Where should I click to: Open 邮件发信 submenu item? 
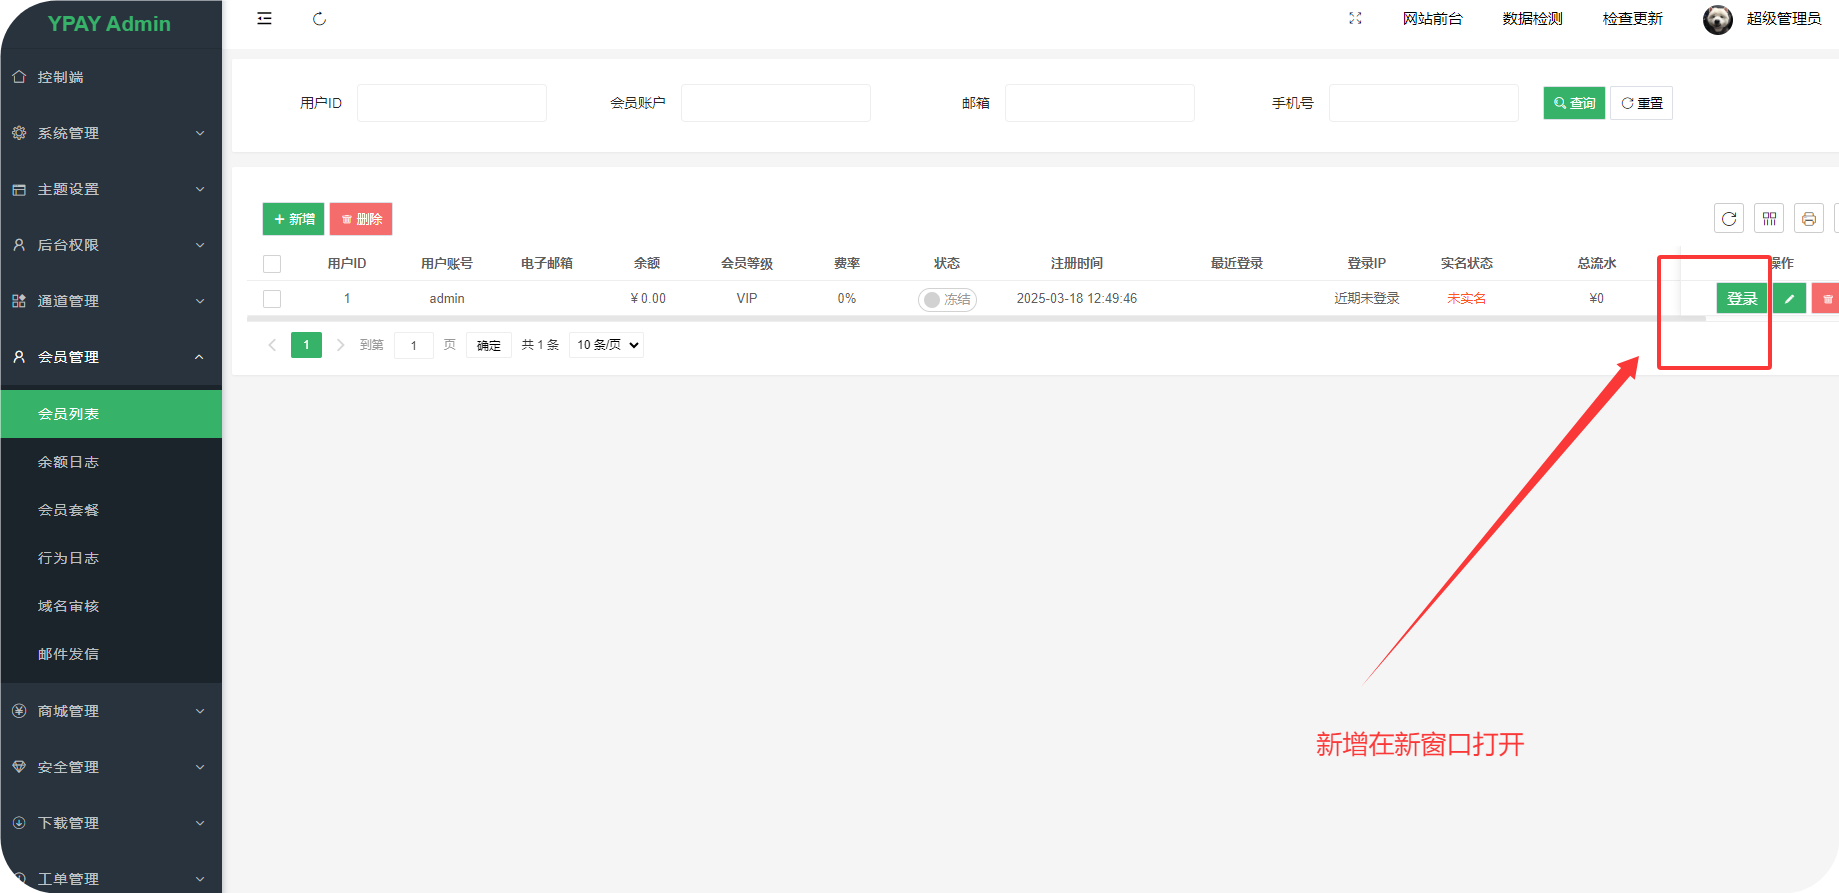pyautogui.click(x=111, y=654)
